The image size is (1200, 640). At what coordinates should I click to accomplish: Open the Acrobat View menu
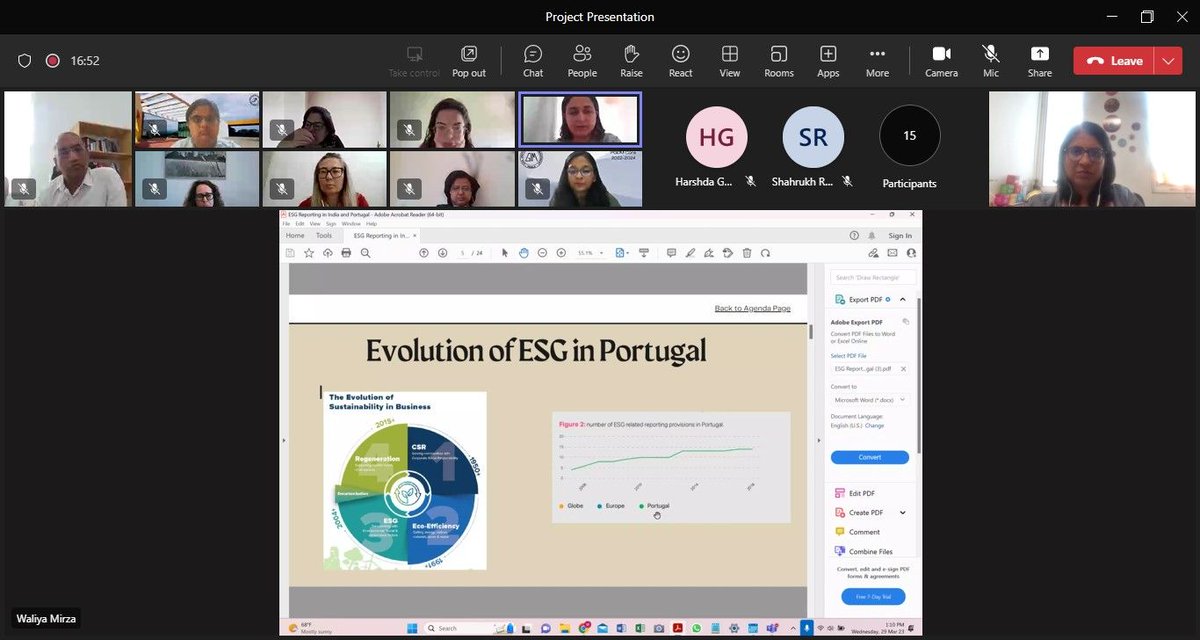click(315, 224)
